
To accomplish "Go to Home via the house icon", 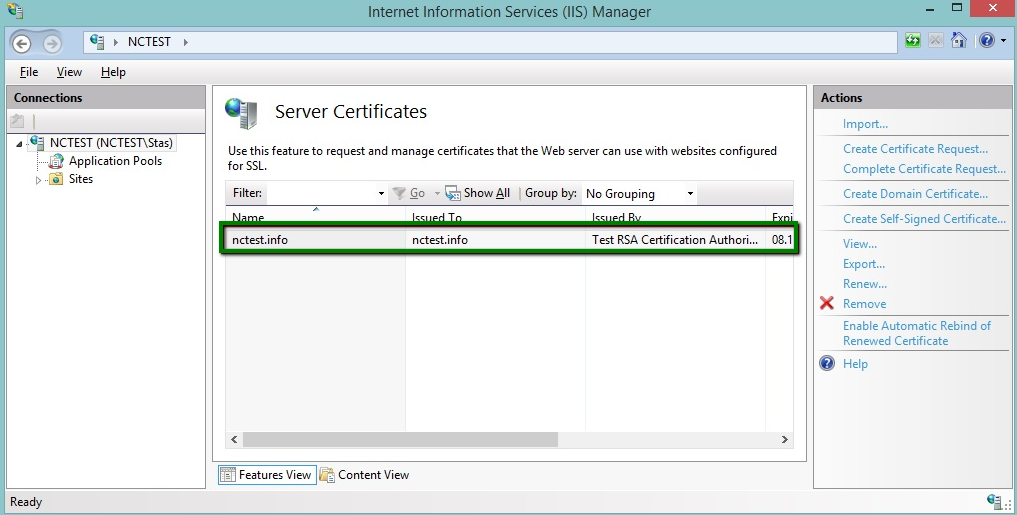I will (x=959, y=40).
